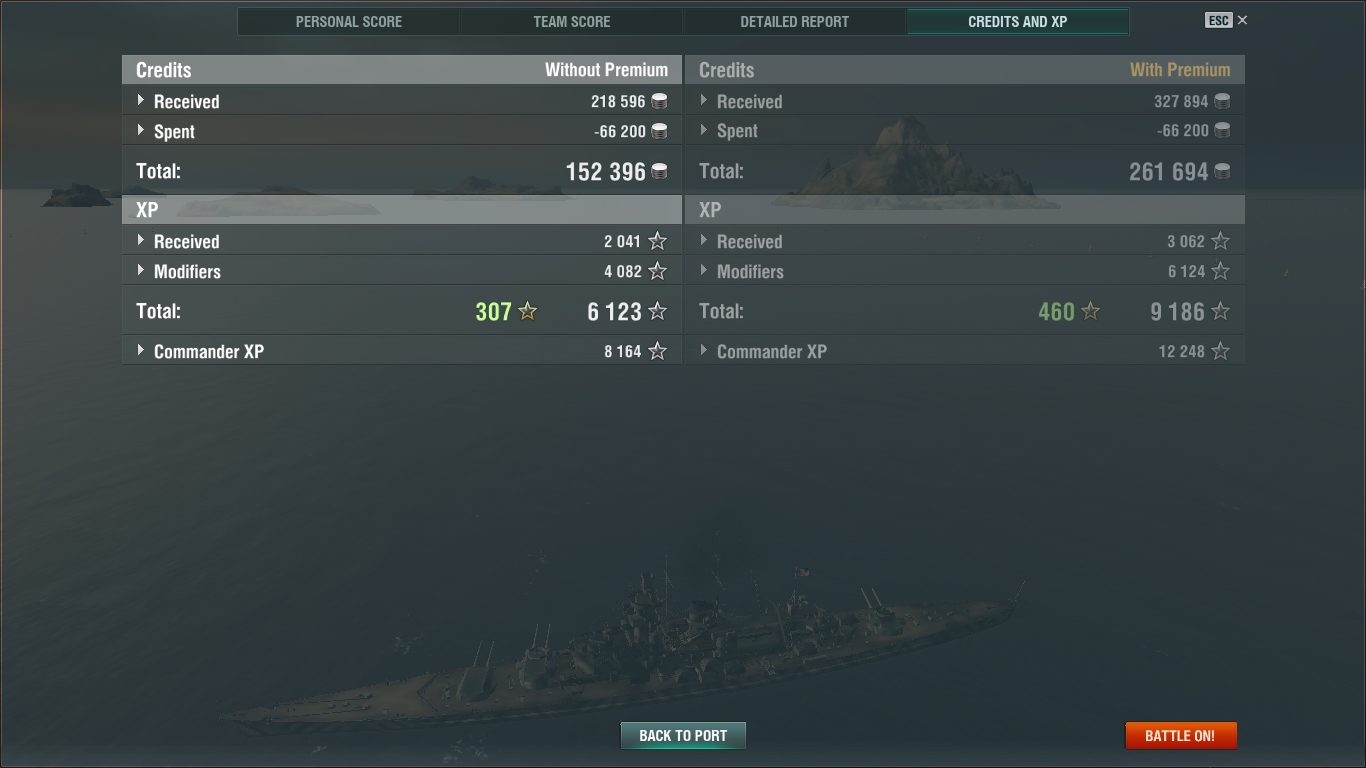Click the credits coin icon beside 218 596
The width and height of the screenshot is (1366, 768).
coord(659,101)
